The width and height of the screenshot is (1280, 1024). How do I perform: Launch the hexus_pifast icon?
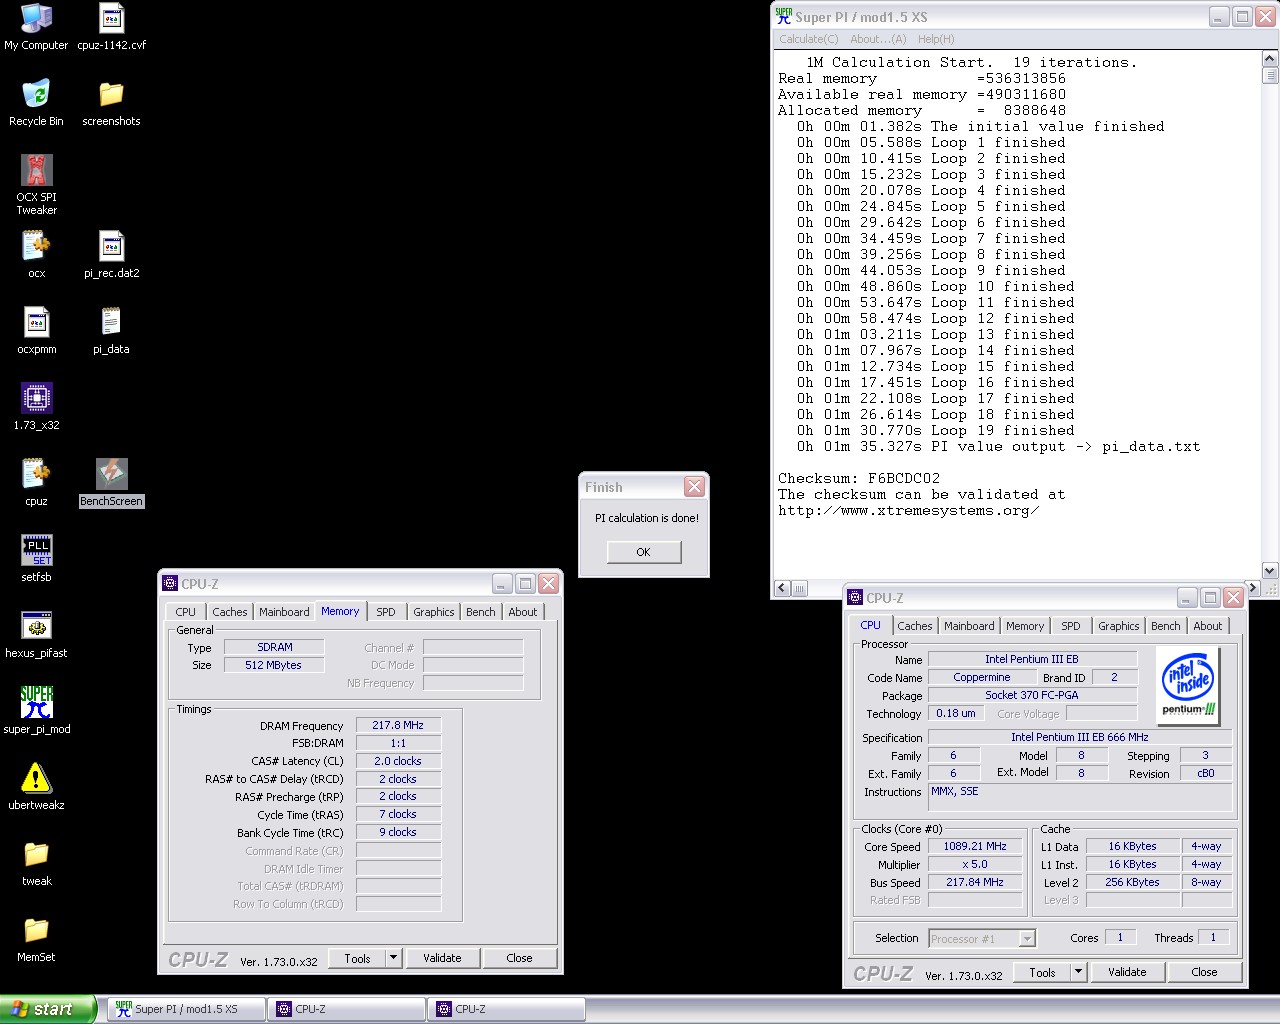(36, 634)
